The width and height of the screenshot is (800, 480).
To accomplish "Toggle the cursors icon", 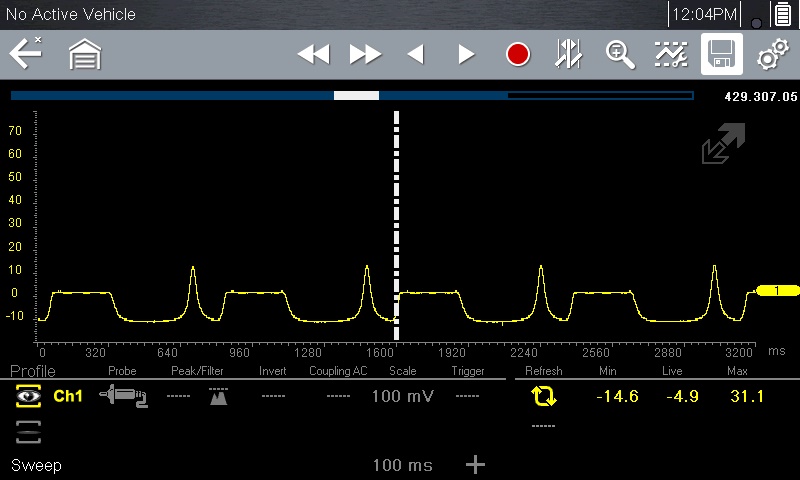I will point(568,54).
